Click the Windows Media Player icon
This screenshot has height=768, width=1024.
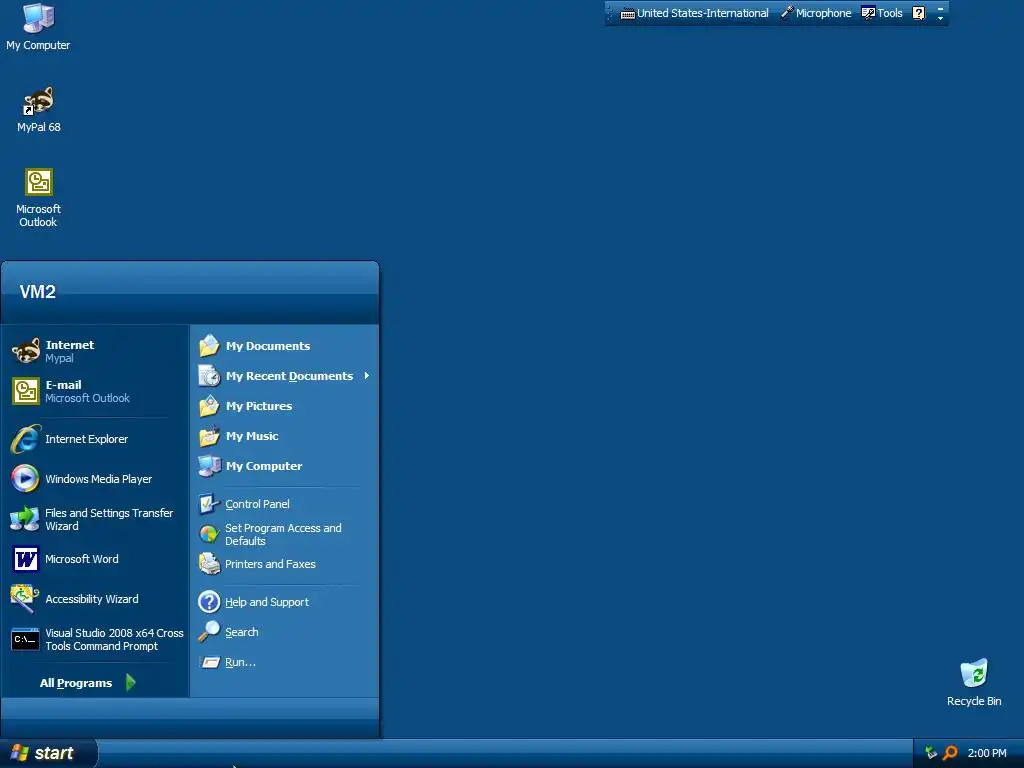click(x=25, y=479)
